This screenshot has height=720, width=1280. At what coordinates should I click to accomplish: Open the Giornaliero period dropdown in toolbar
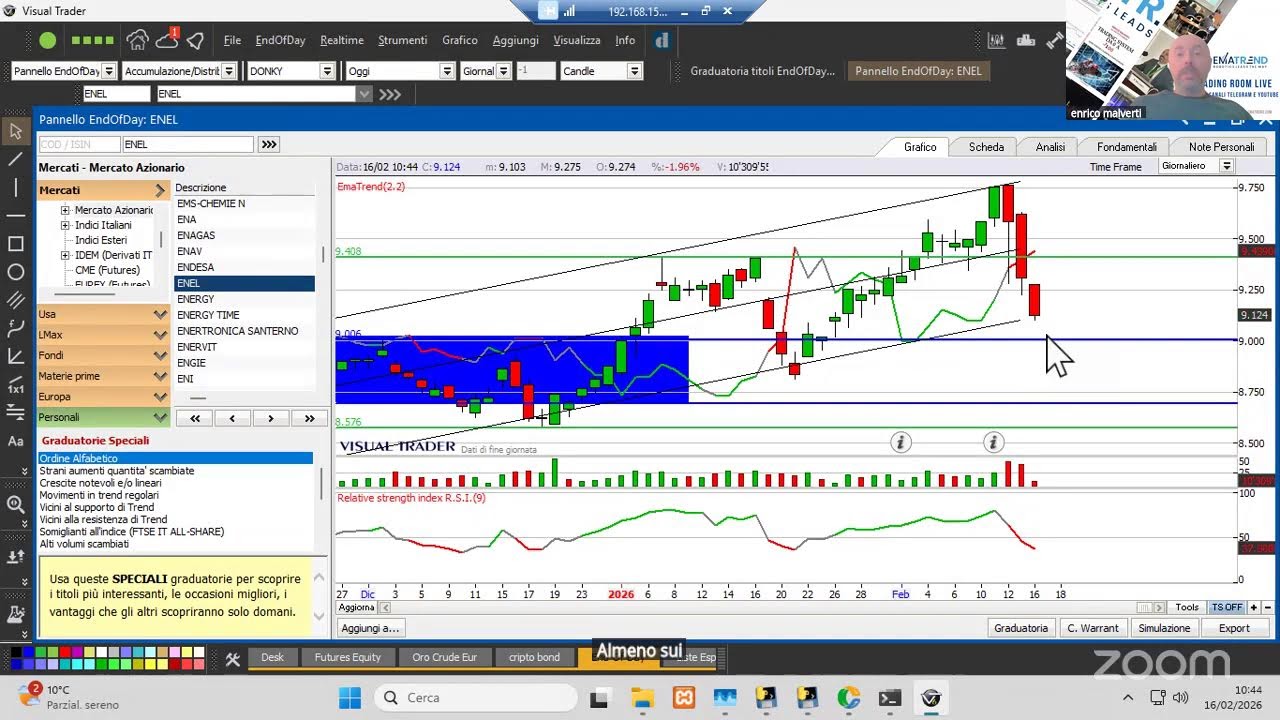click(x=503, y=71)
